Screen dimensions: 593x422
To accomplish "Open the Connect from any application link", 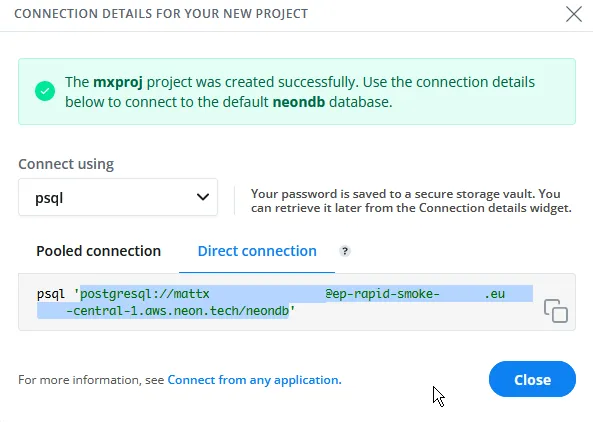I will click(254, 380).
